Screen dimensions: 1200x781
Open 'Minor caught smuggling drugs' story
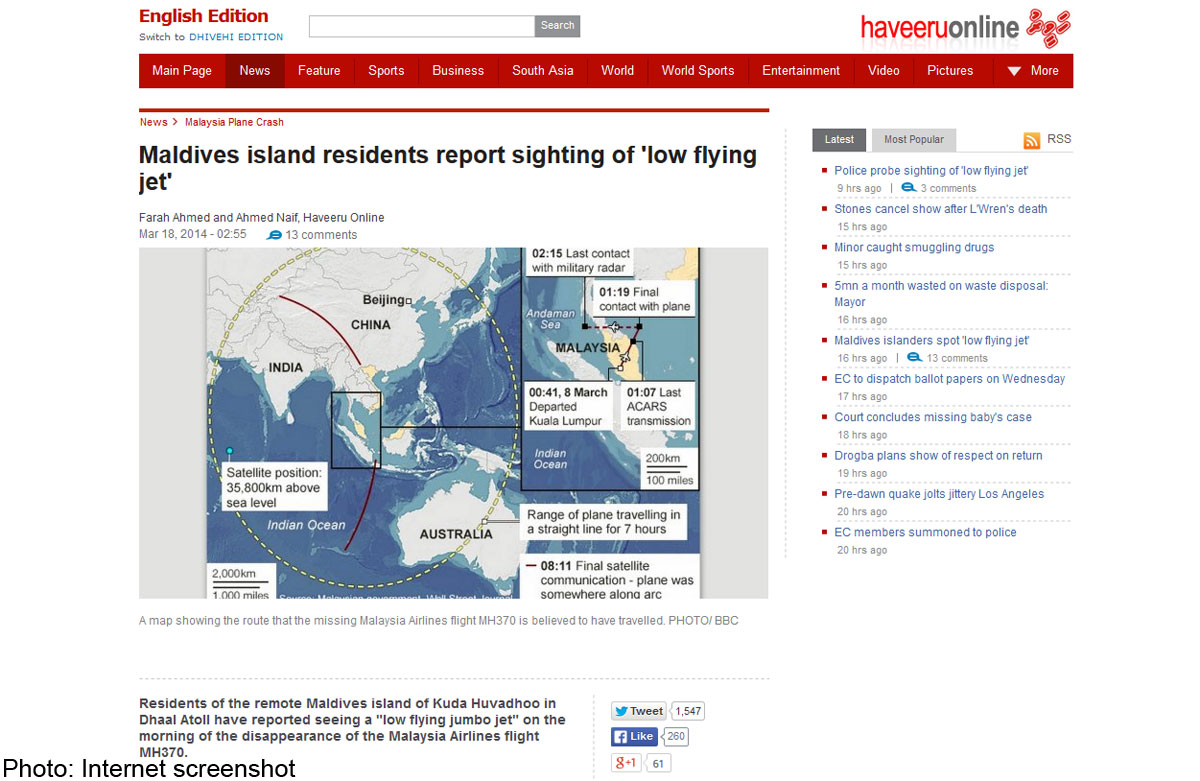tap(914, 248)
